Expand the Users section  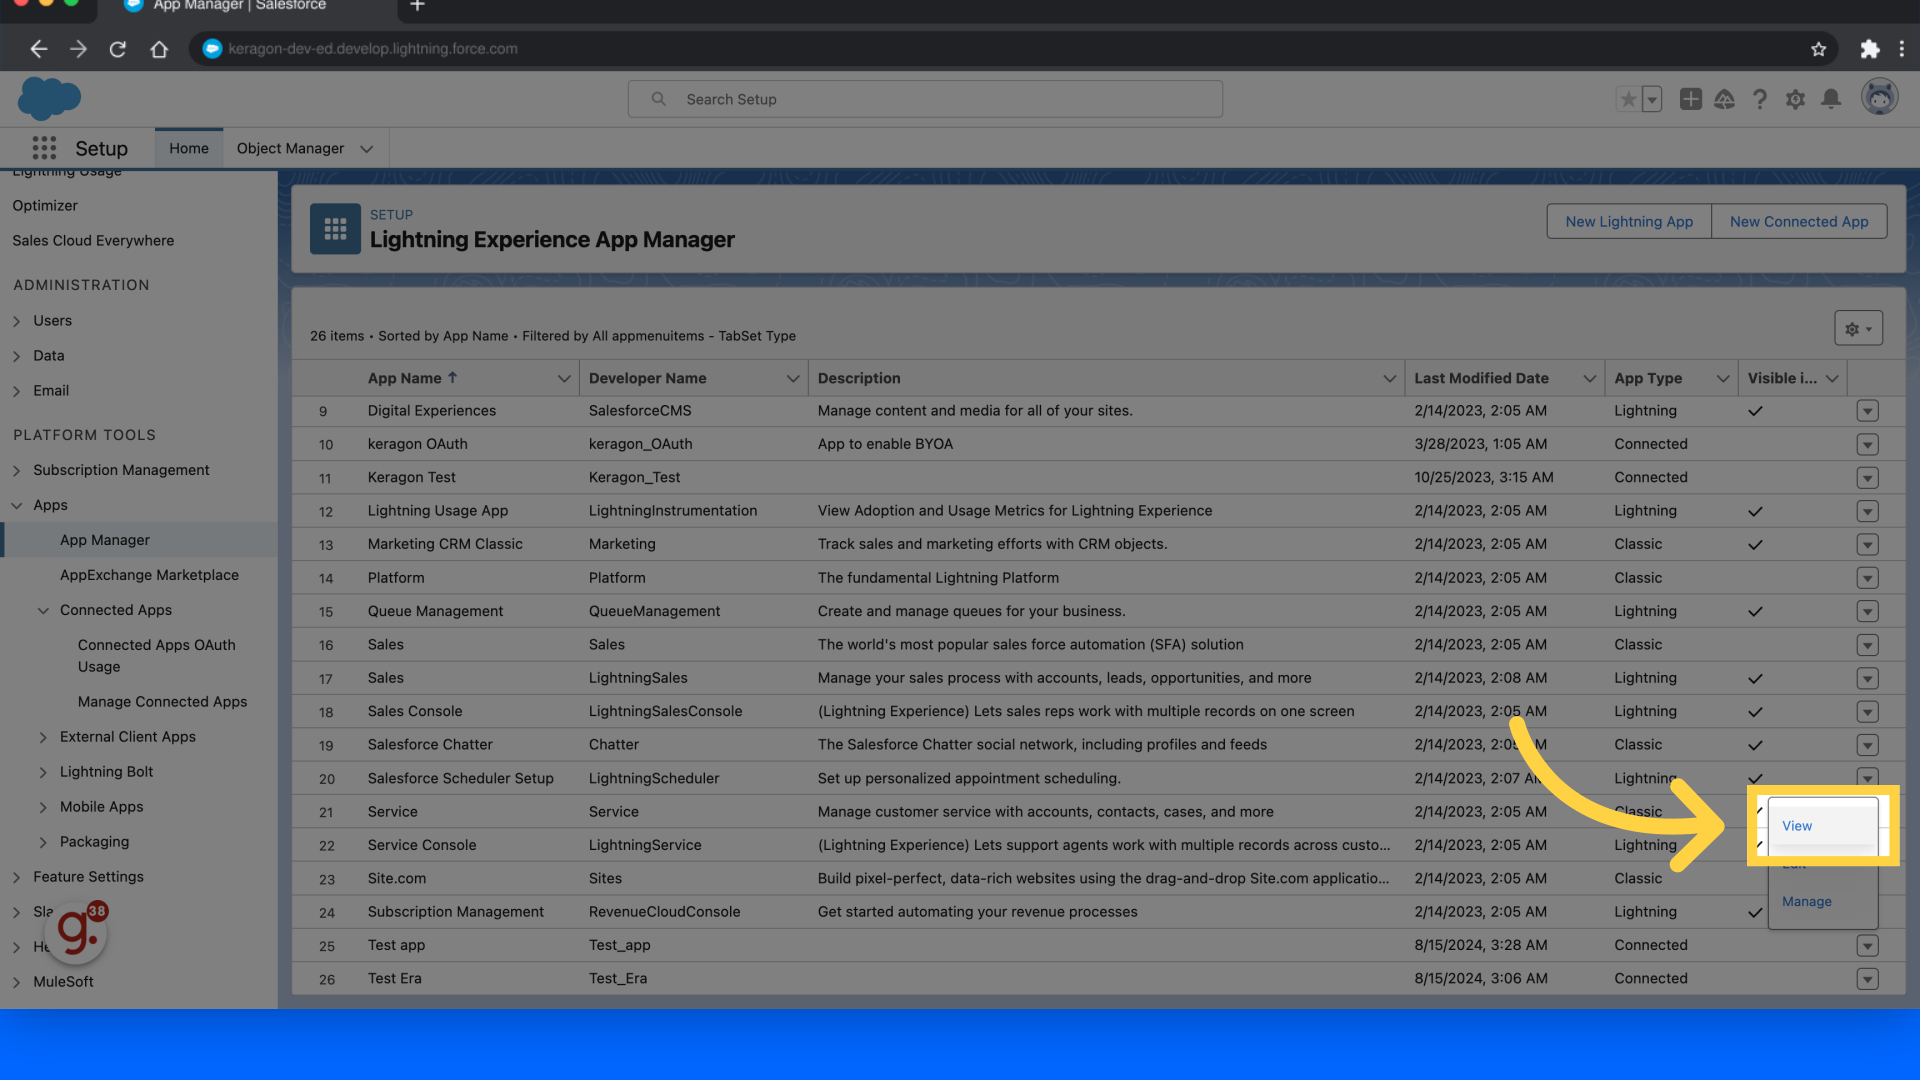click(x=17, y=321)
